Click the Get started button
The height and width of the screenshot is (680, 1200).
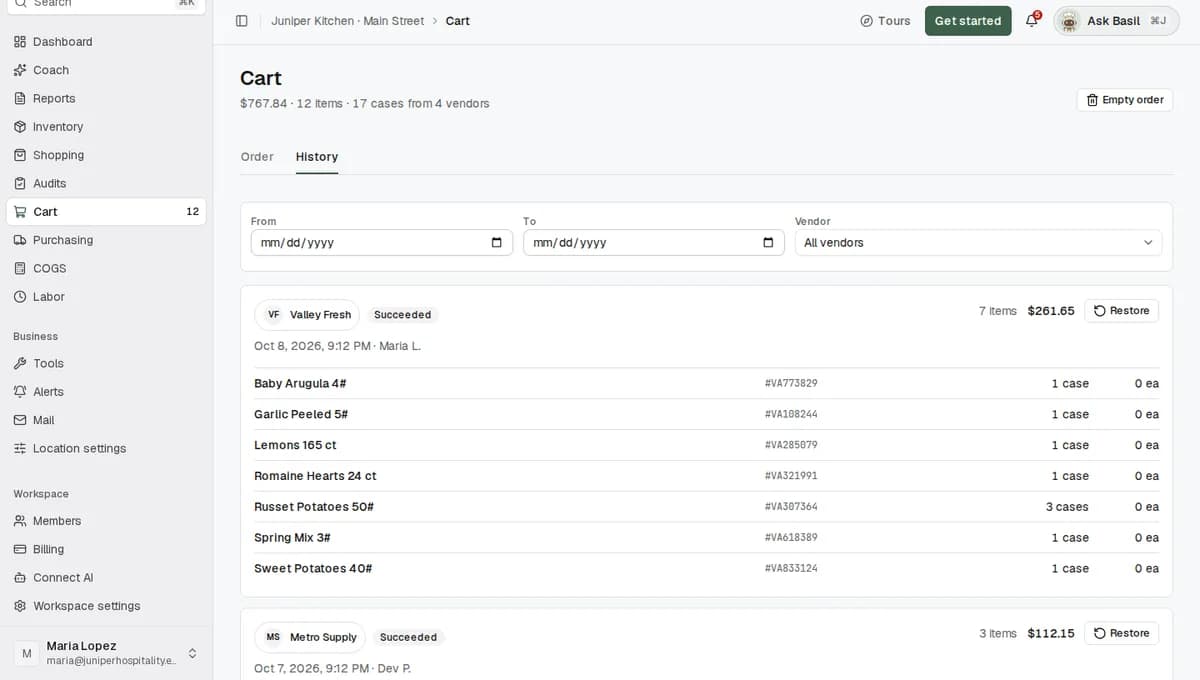pos(968,21)
